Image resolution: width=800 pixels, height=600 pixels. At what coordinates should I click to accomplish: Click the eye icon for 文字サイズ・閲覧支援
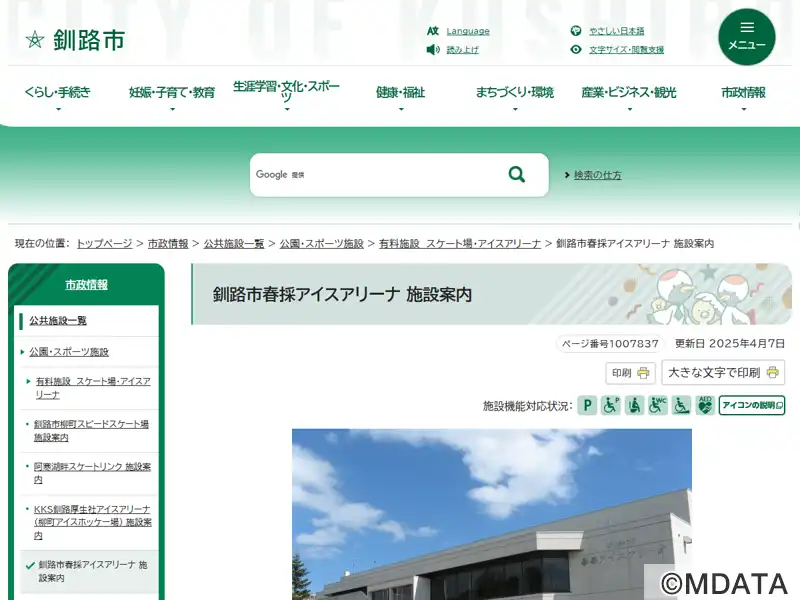coord(576,49)
